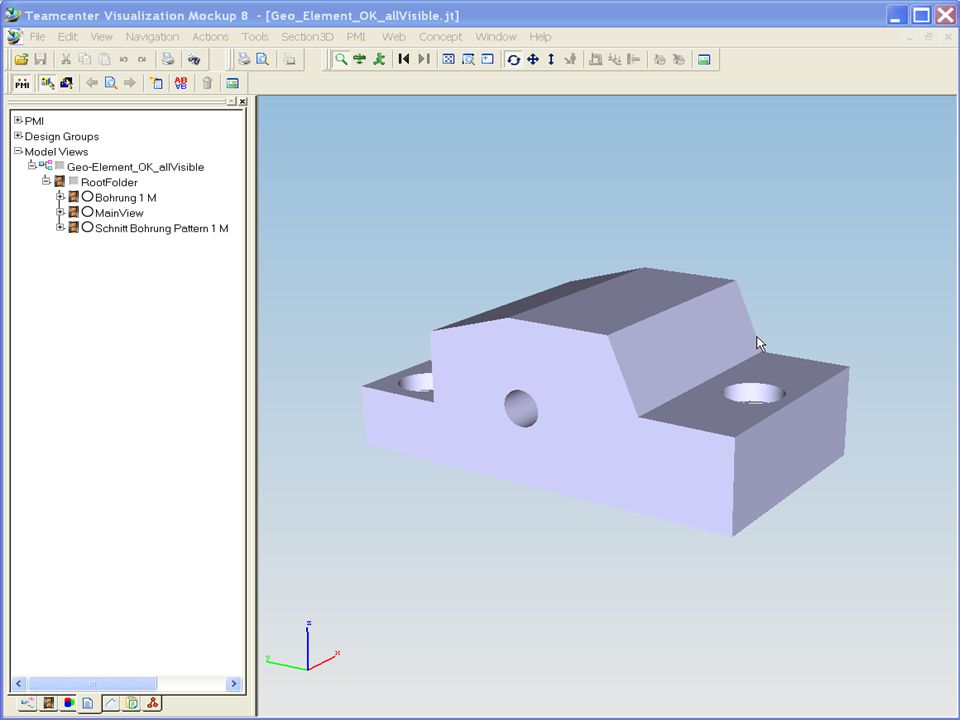Screen dimensions: 960x720
Task: Switch to the assembly structure tab
Action: click(27, 703)
